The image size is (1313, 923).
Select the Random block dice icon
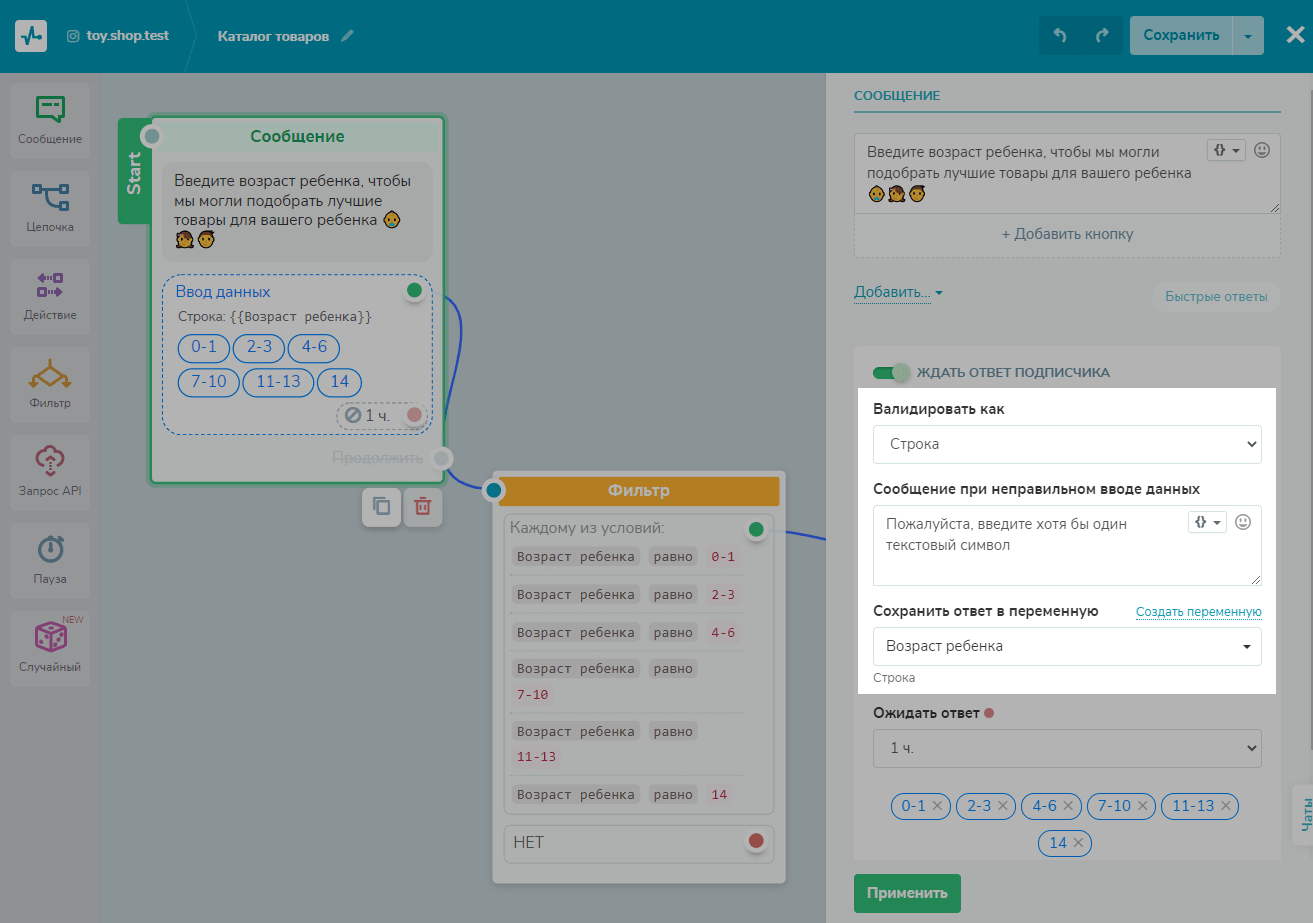tap(50, 639)
